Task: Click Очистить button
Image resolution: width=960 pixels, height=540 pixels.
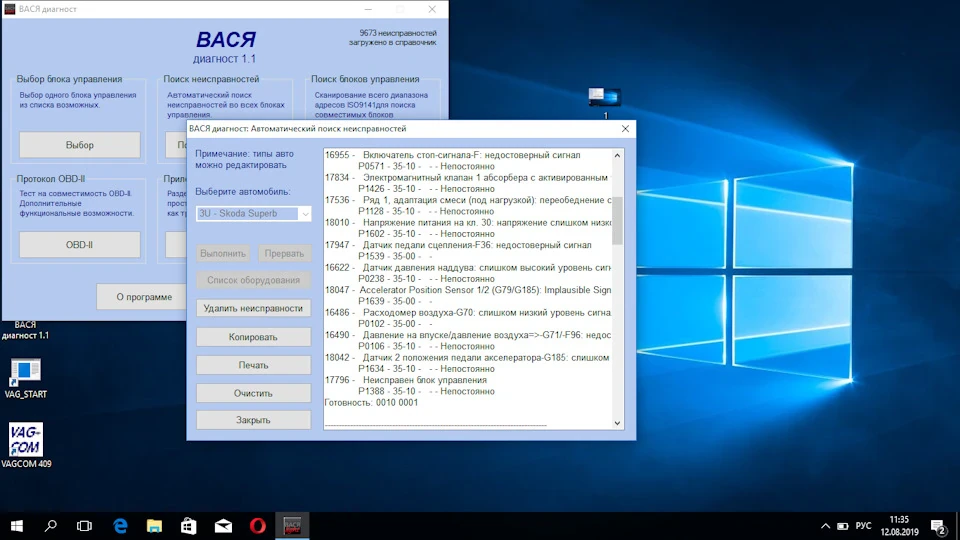Action: click(x=253, y=393)
